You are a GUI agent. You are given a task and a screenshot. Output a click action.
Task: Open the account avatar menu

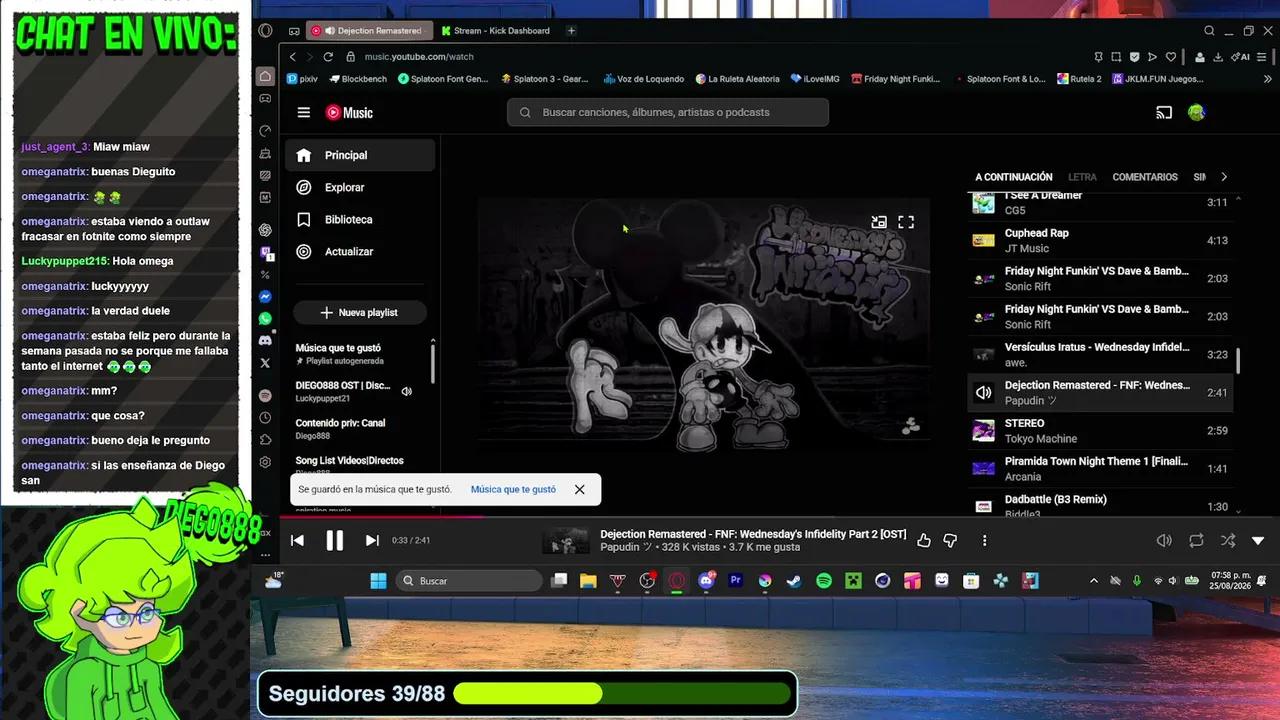[1196, 113]
